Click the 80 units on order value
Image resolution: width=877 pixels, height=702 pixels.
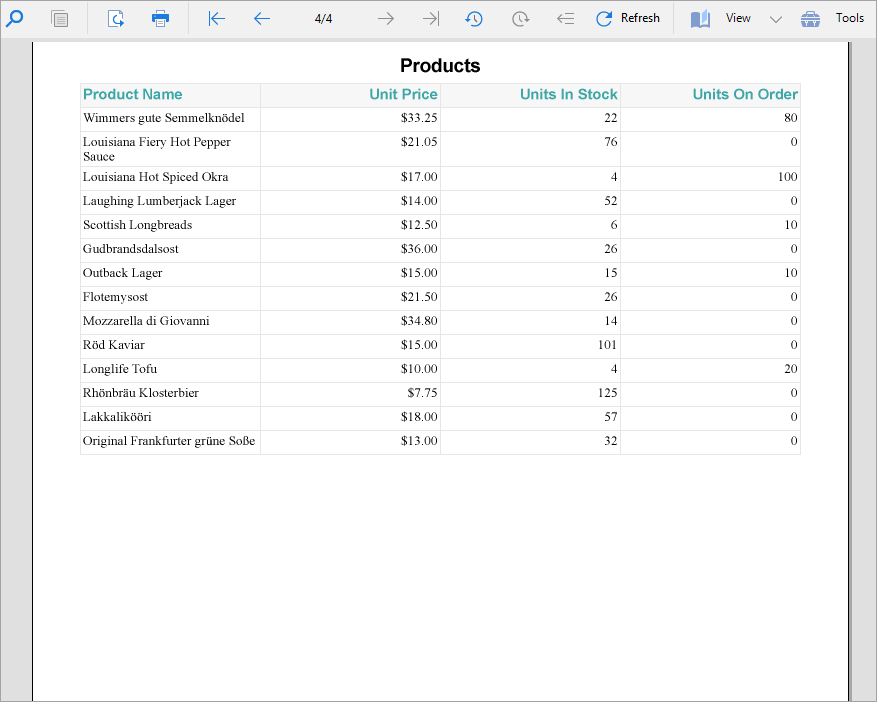coord(791,118)
